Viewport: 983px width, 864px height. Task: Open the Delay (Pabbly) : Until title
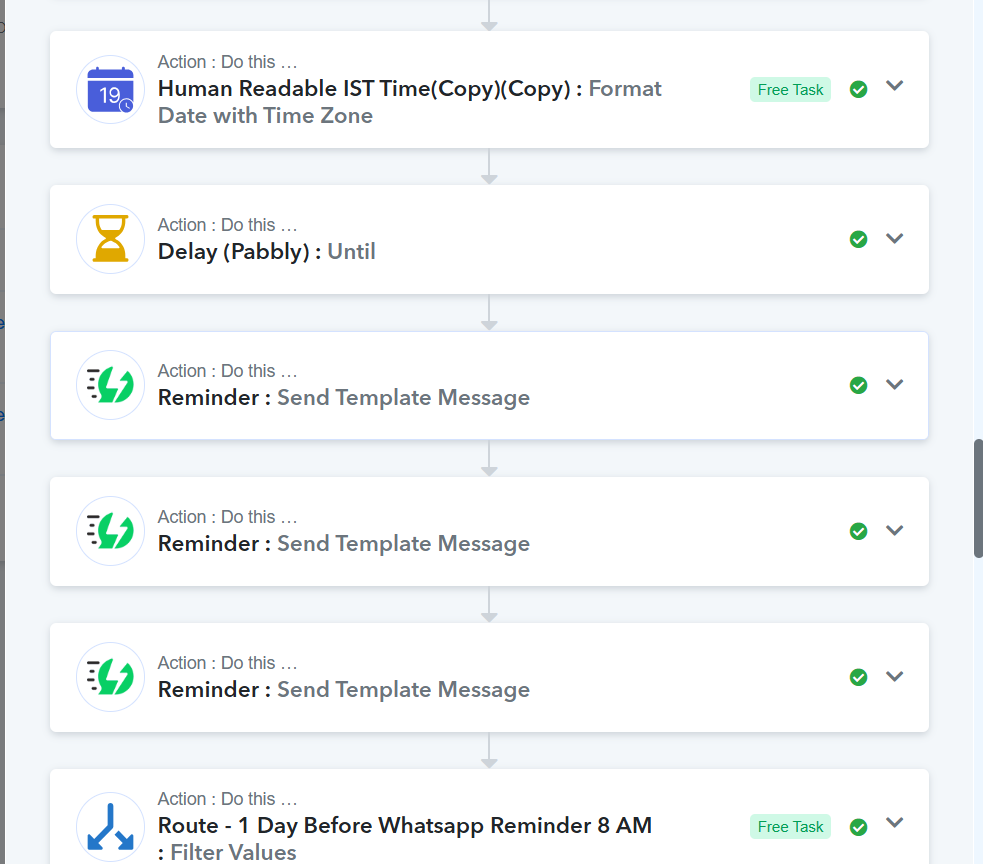[266, 251]
